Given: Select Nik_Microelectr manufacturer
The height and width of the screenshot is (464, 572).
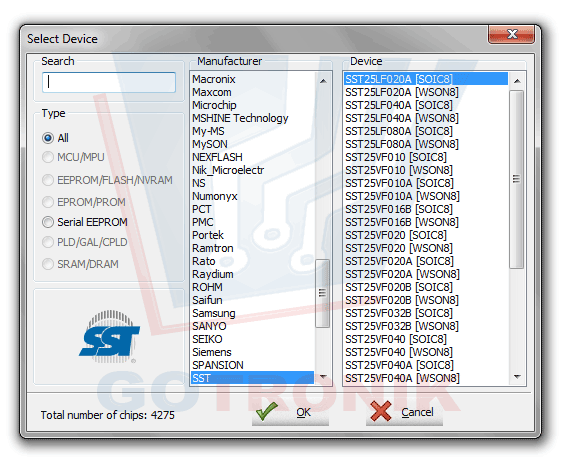Looking at the screenshot, I should pyautogui.click(x=252, y=170).
